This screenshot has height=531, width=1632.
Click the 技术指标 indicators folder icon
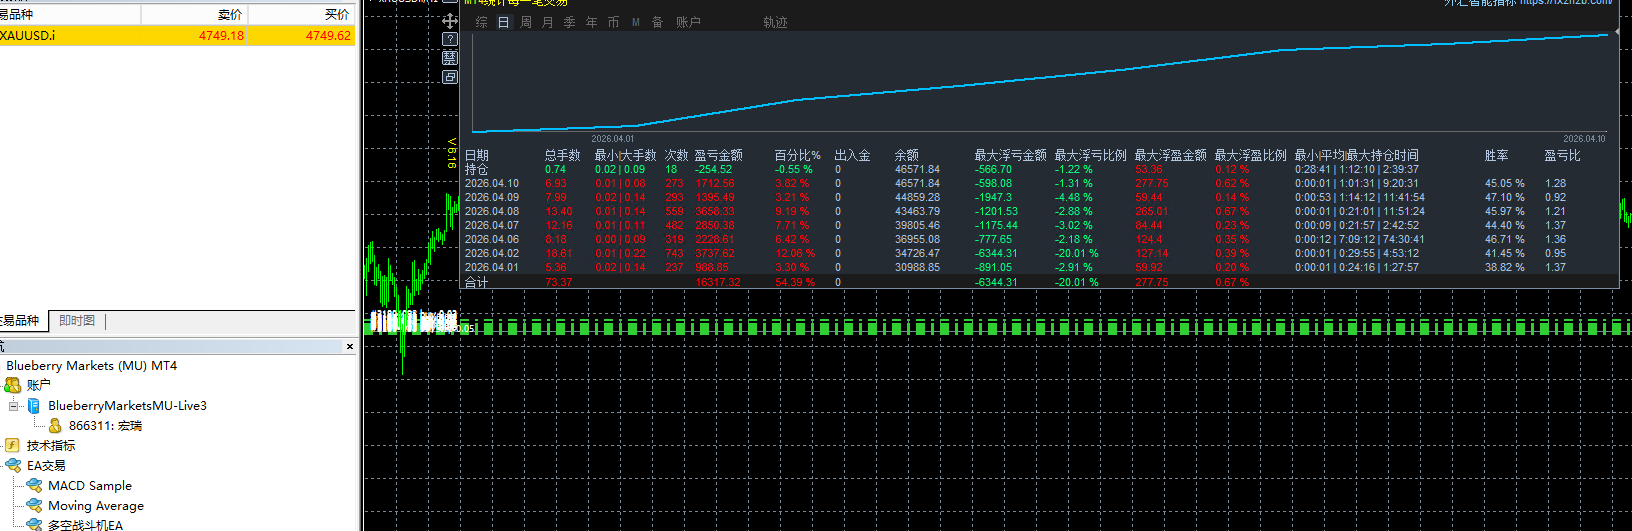(x=13, y=446)
